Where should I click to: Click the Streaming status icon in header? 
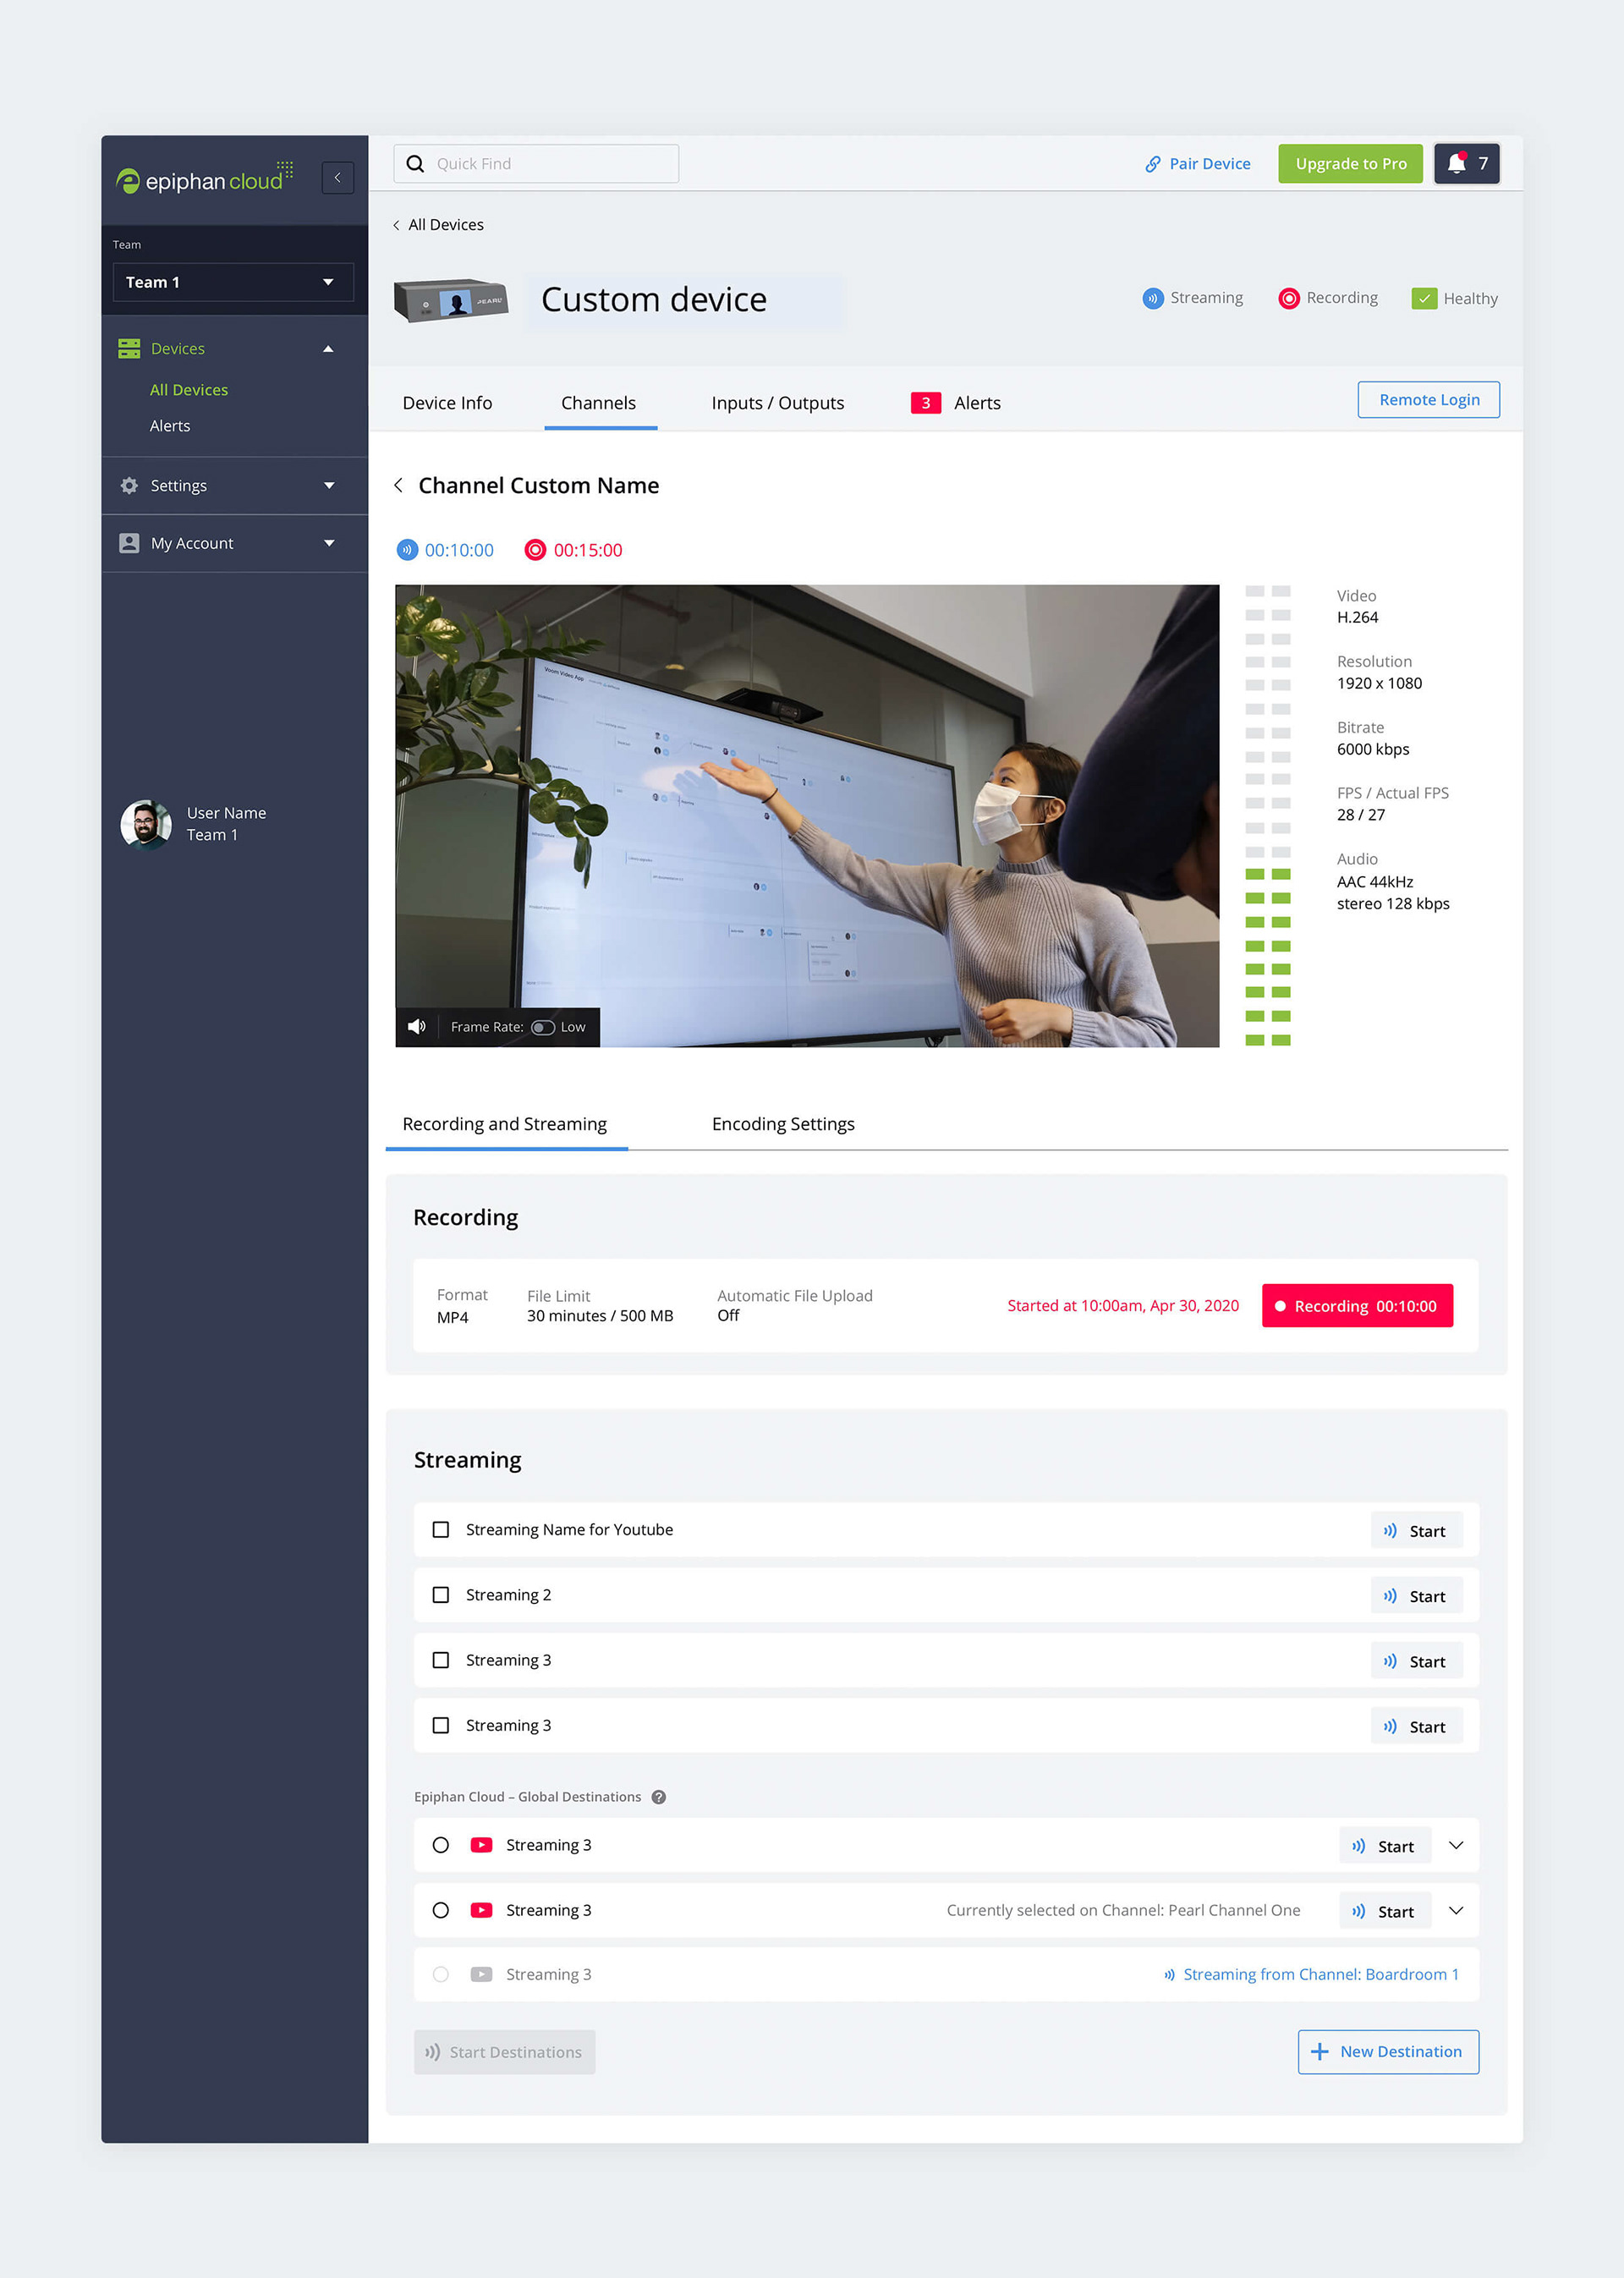[1153, 298]
